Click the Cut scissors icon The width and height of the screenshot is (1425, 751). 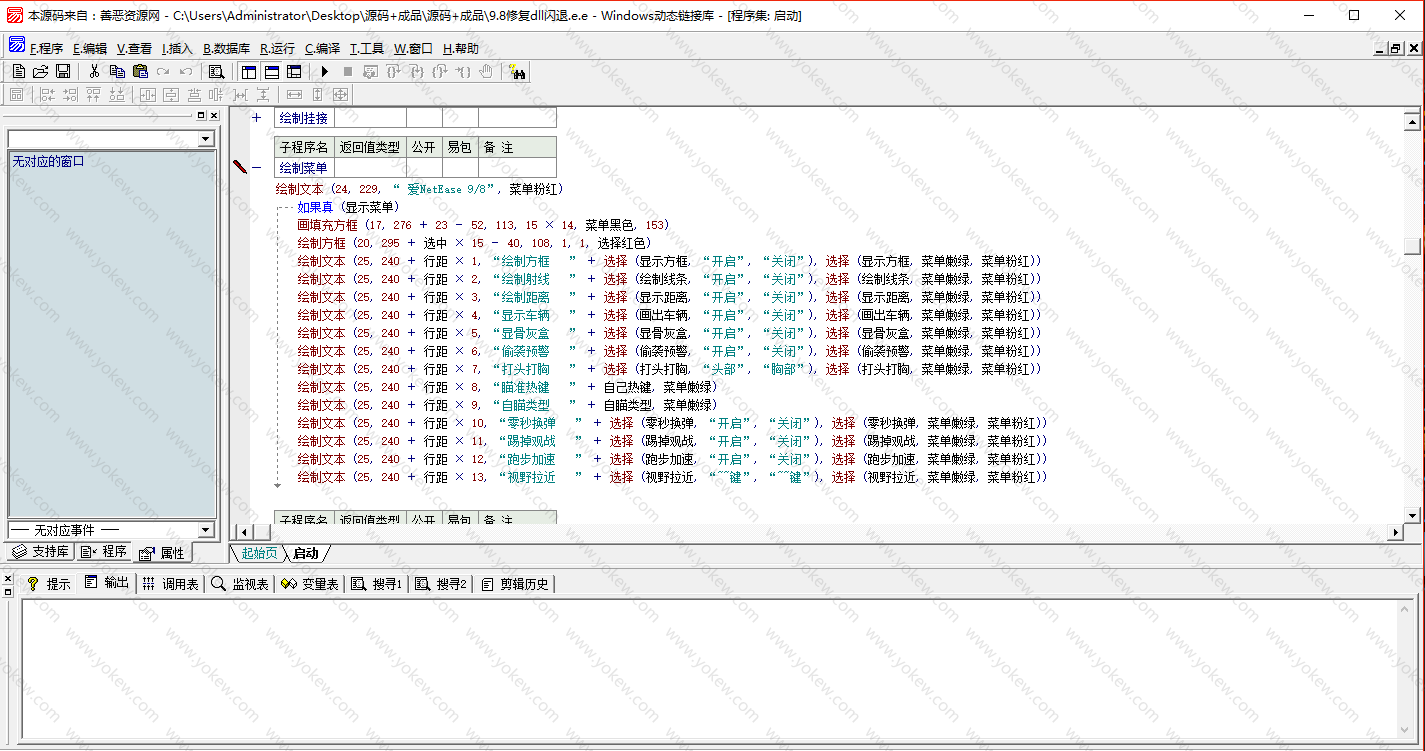(94, 71)
